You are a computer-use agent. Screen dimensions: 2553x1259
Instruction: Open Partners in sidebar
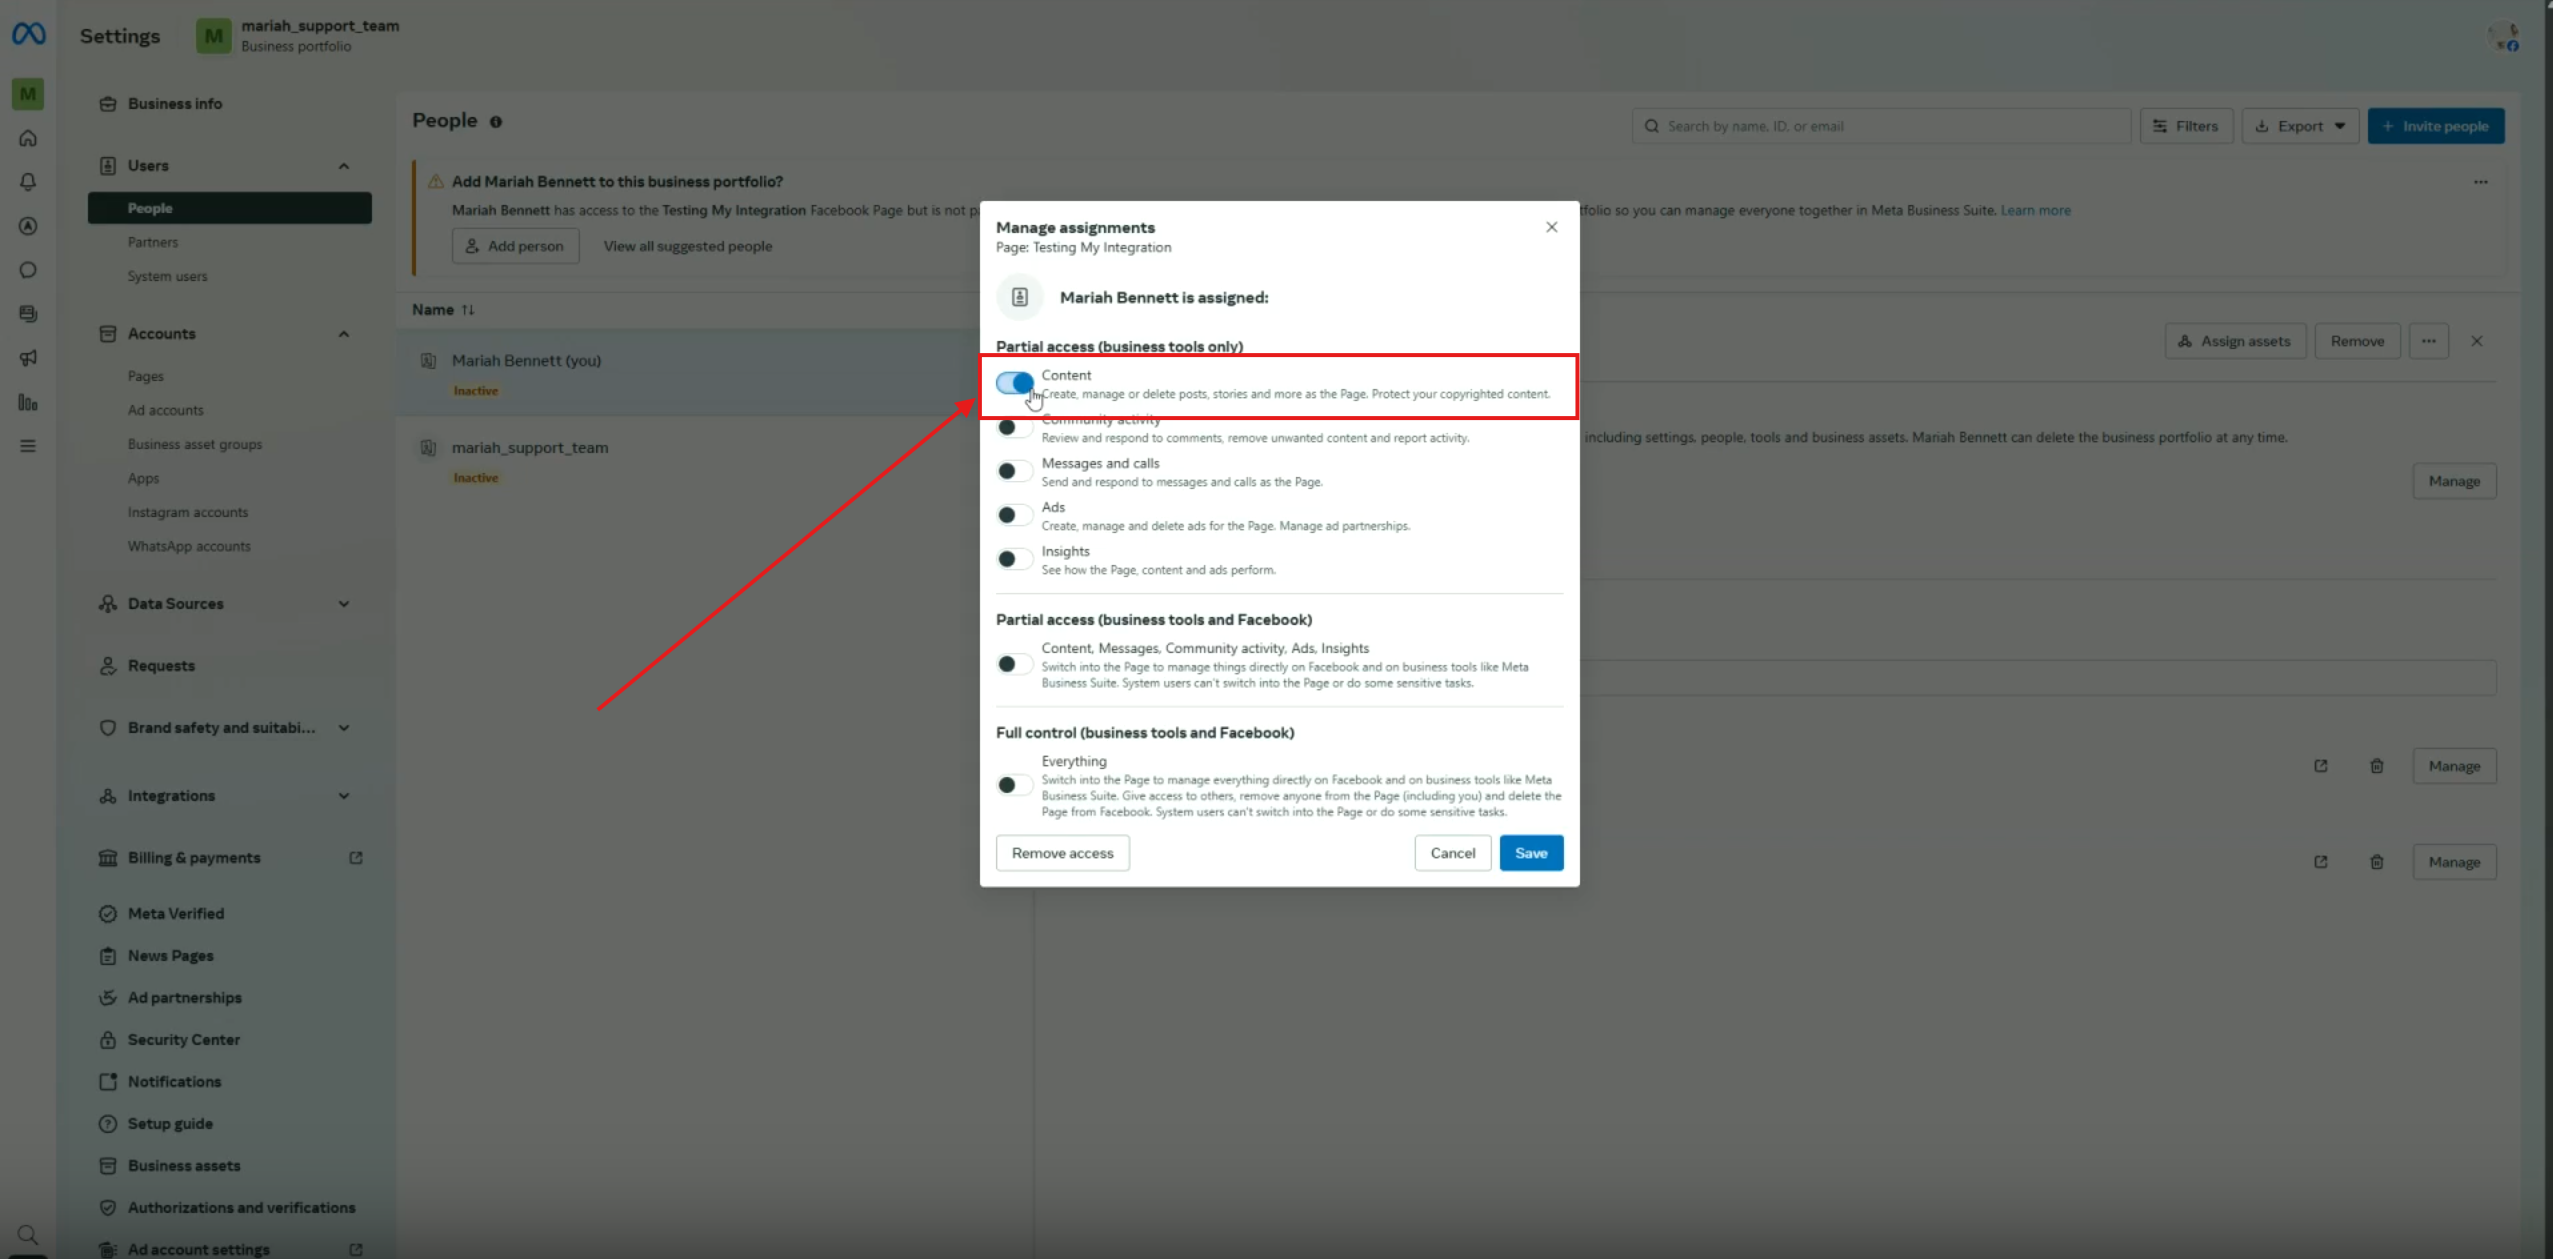[152, 242]
